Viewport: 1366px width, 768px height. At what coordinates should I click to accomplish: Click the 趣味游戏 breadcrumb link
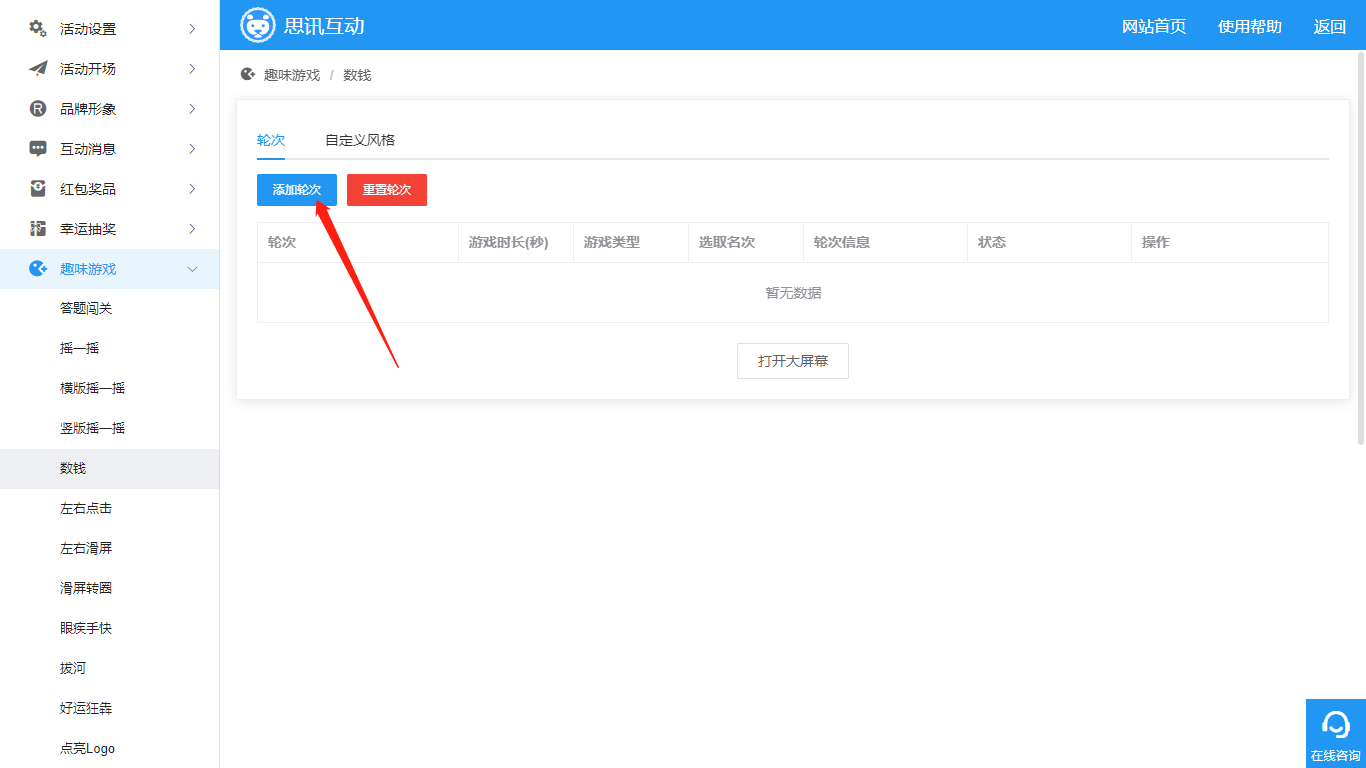(x=292, y=75)
